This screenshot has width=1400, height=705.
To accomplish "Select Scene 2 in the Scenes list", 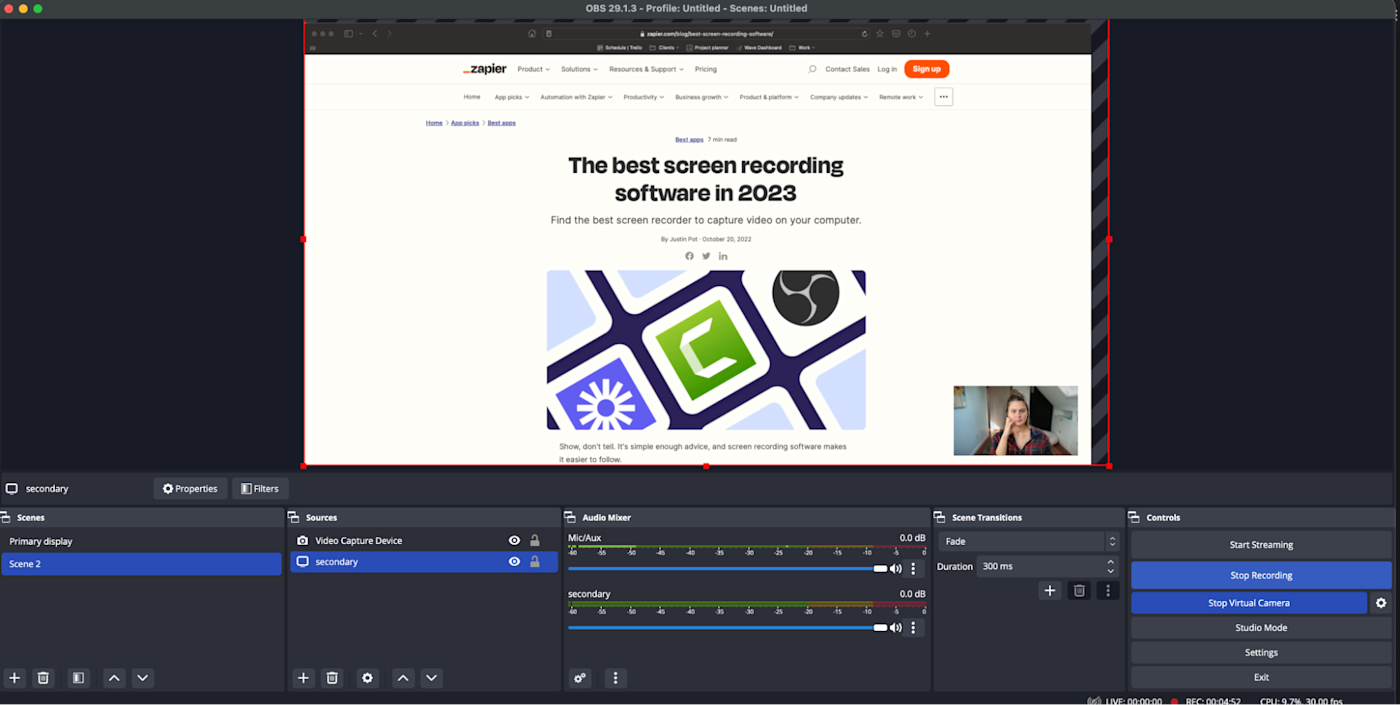I will (141, 564).
